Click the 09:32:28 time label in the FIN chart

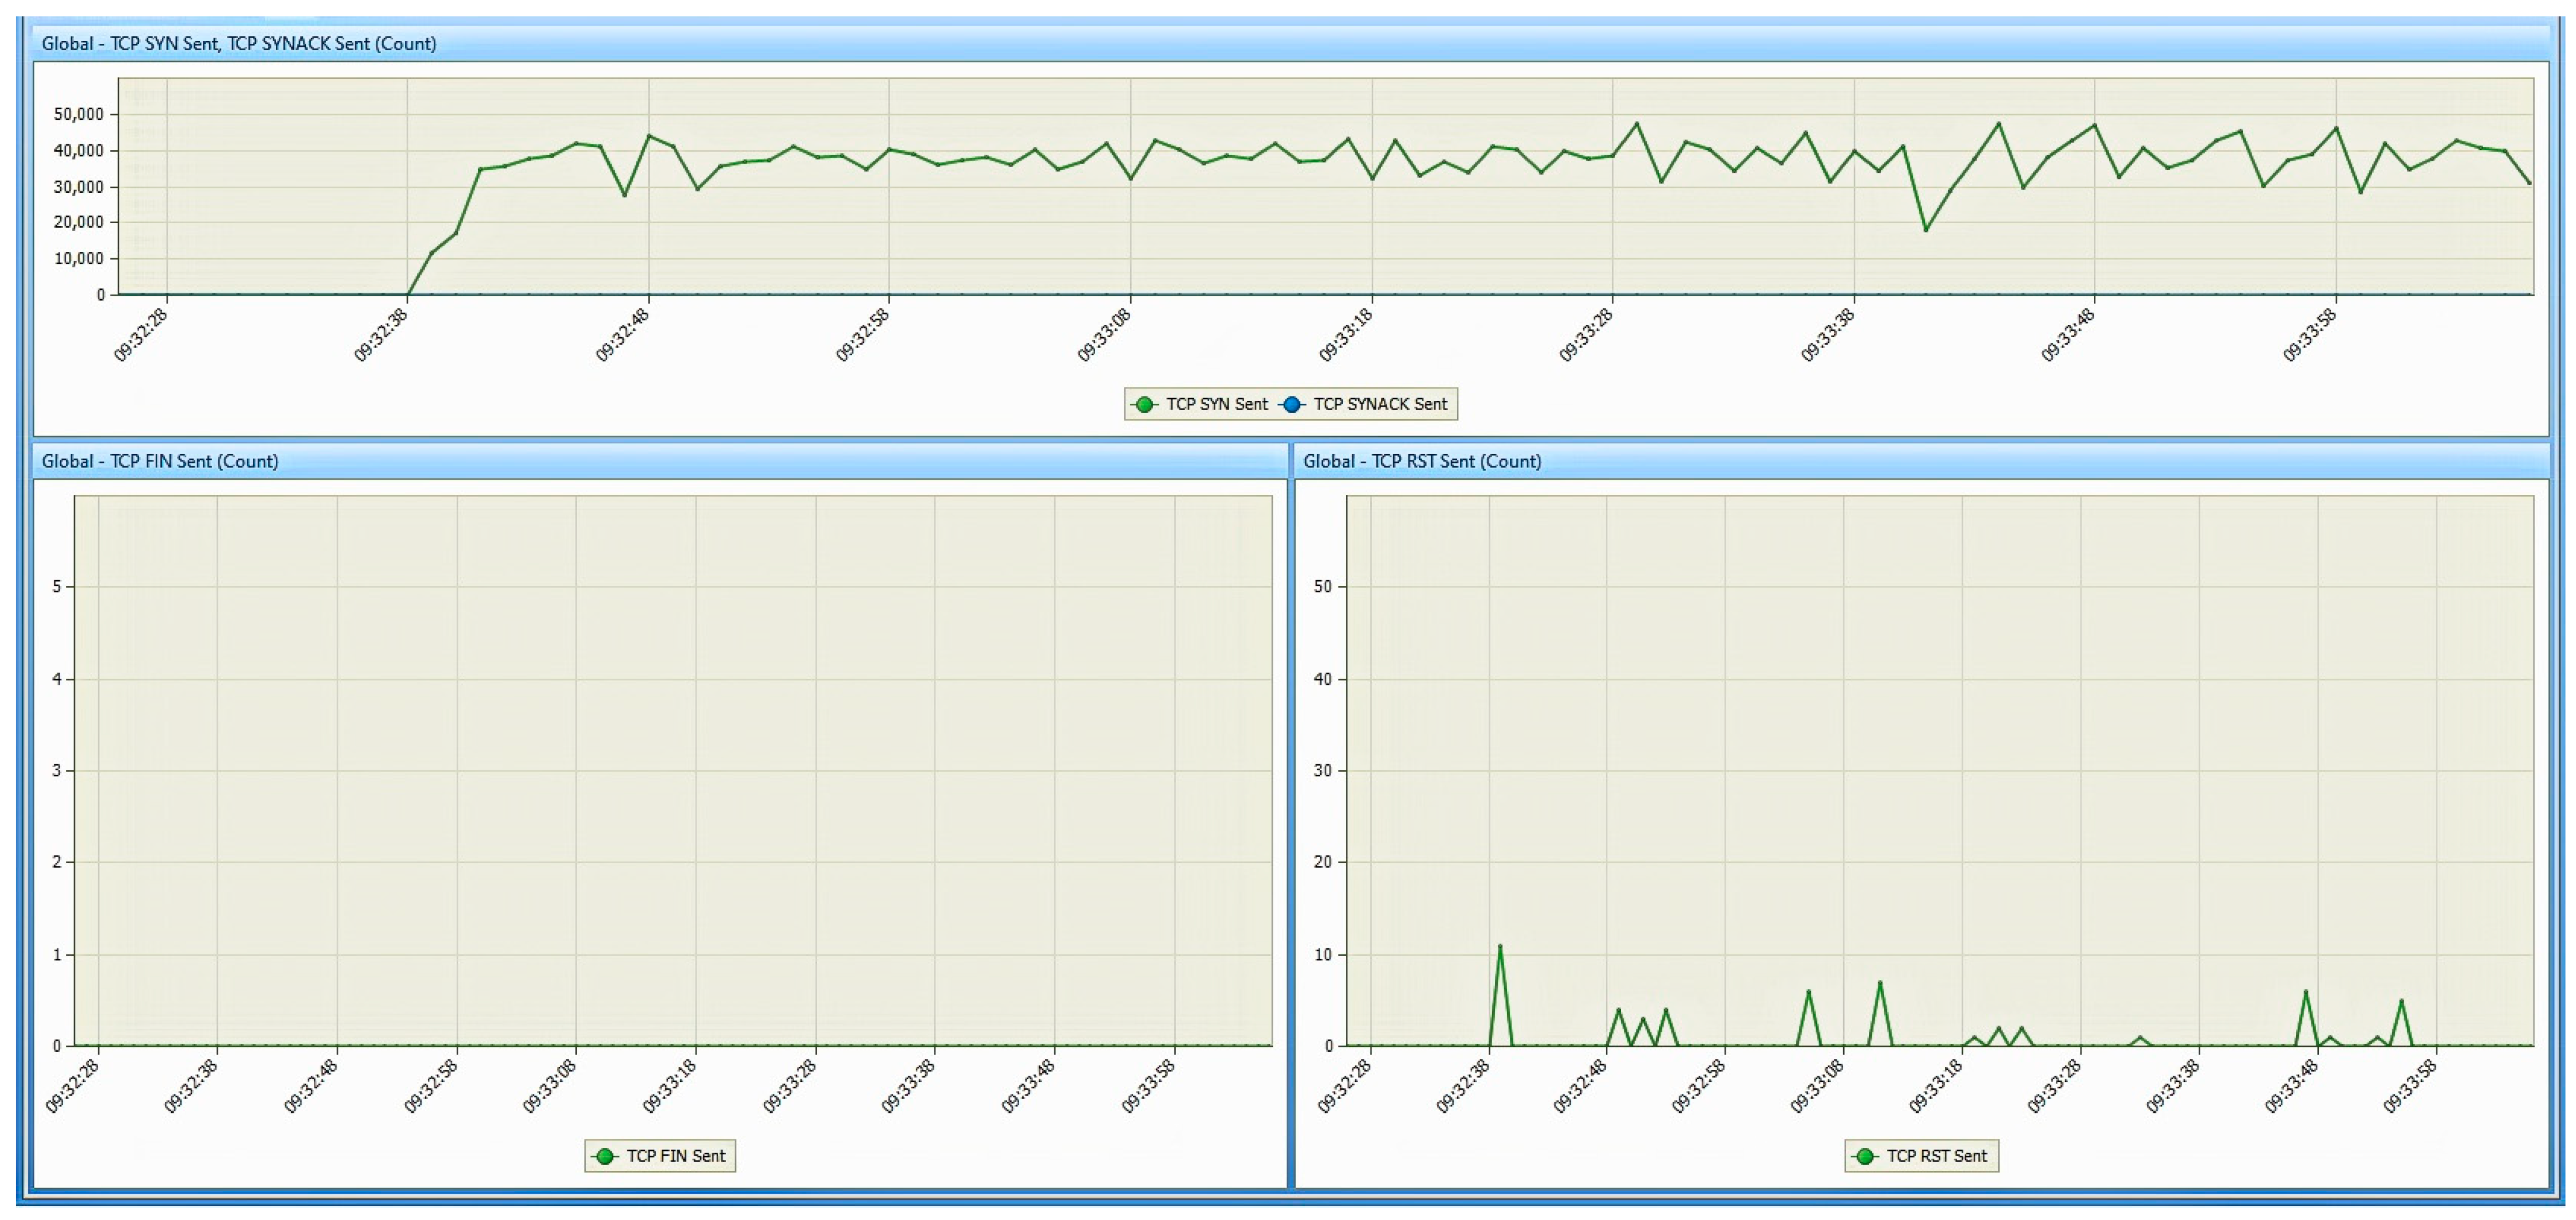[x=73, y=1087]
